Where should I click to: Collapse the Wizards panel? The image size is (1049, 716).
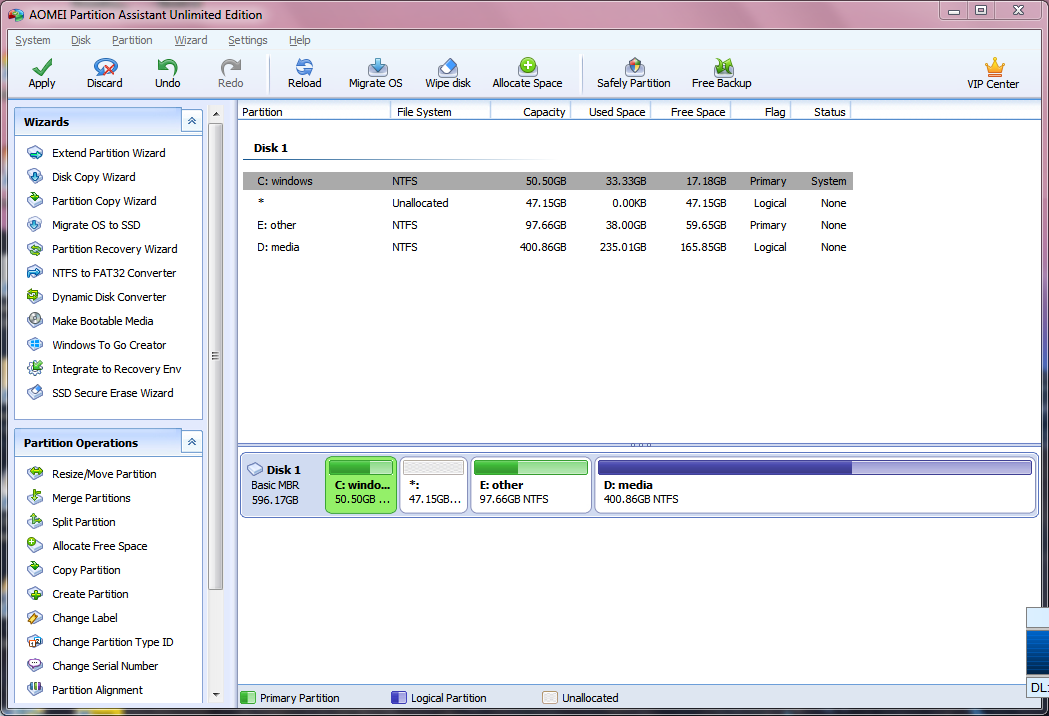click(192, 121)
